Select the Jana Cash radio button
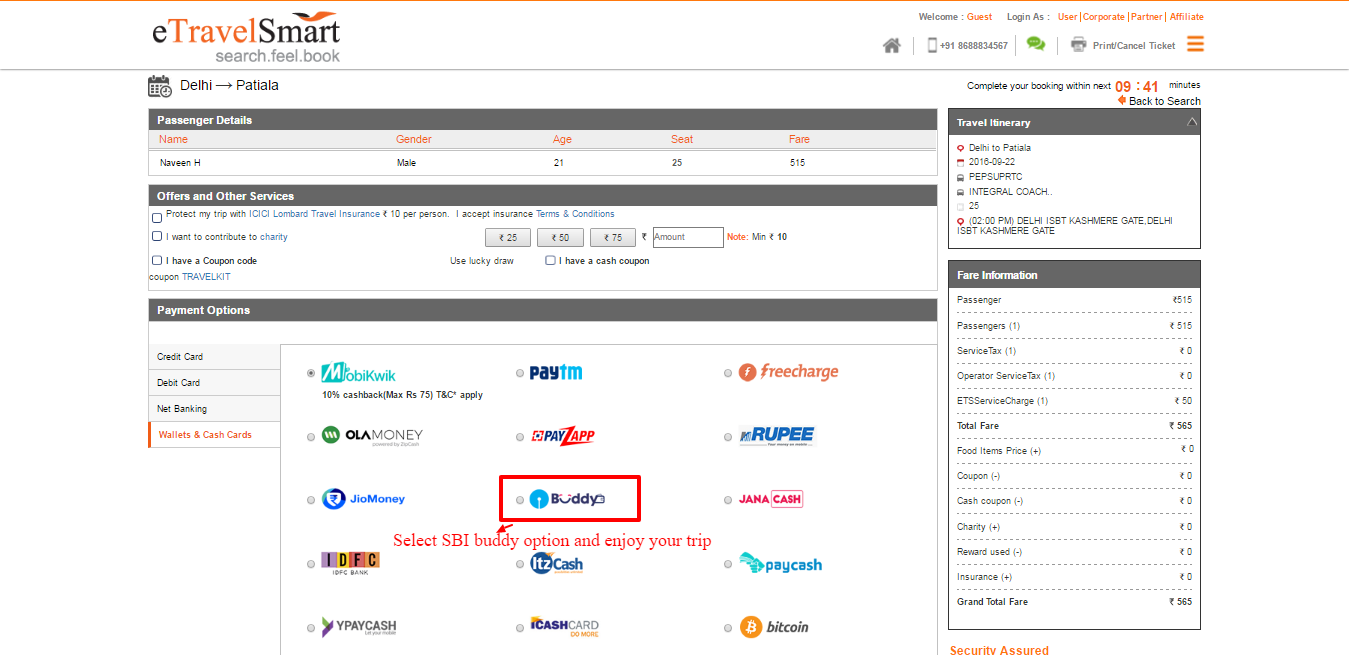This screenshot has width=1349, height=655. 728,500
